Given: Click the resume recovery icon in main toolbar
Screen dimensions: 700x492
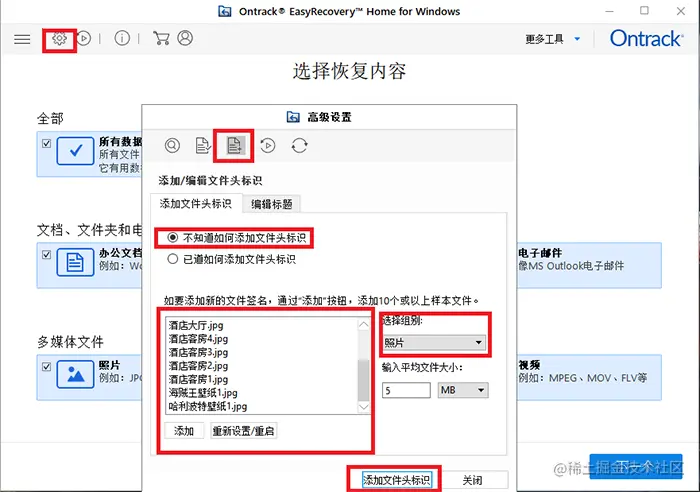Looking at the screenshot, I should click(x=84, y=39).
